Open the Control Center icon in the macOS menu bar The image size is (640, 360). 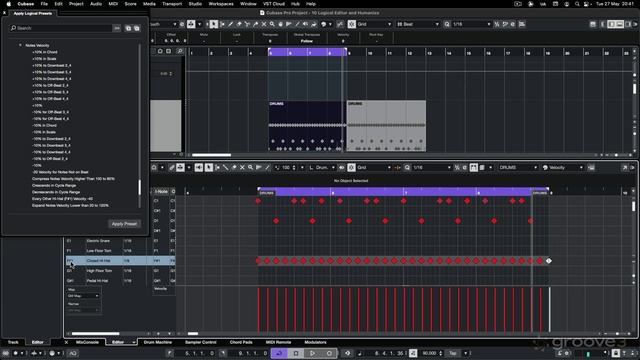tap(587, 4)
